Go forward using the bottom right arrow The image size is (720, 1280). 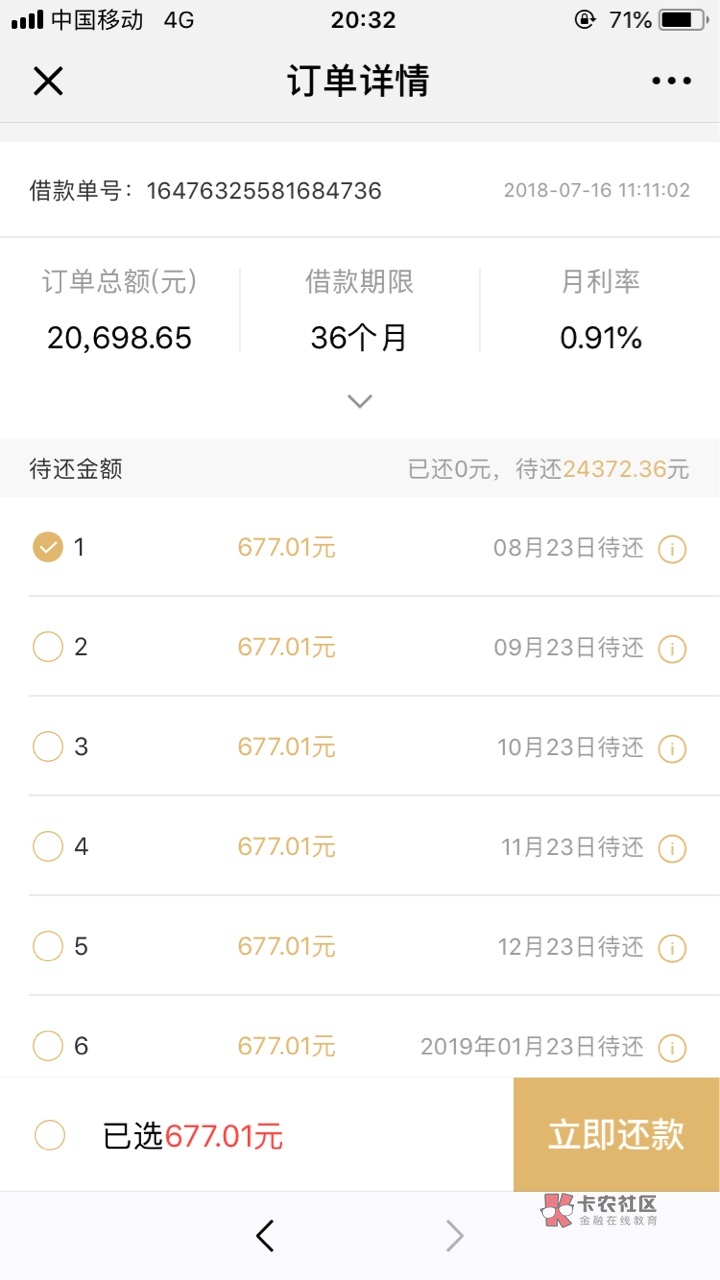455,1237
